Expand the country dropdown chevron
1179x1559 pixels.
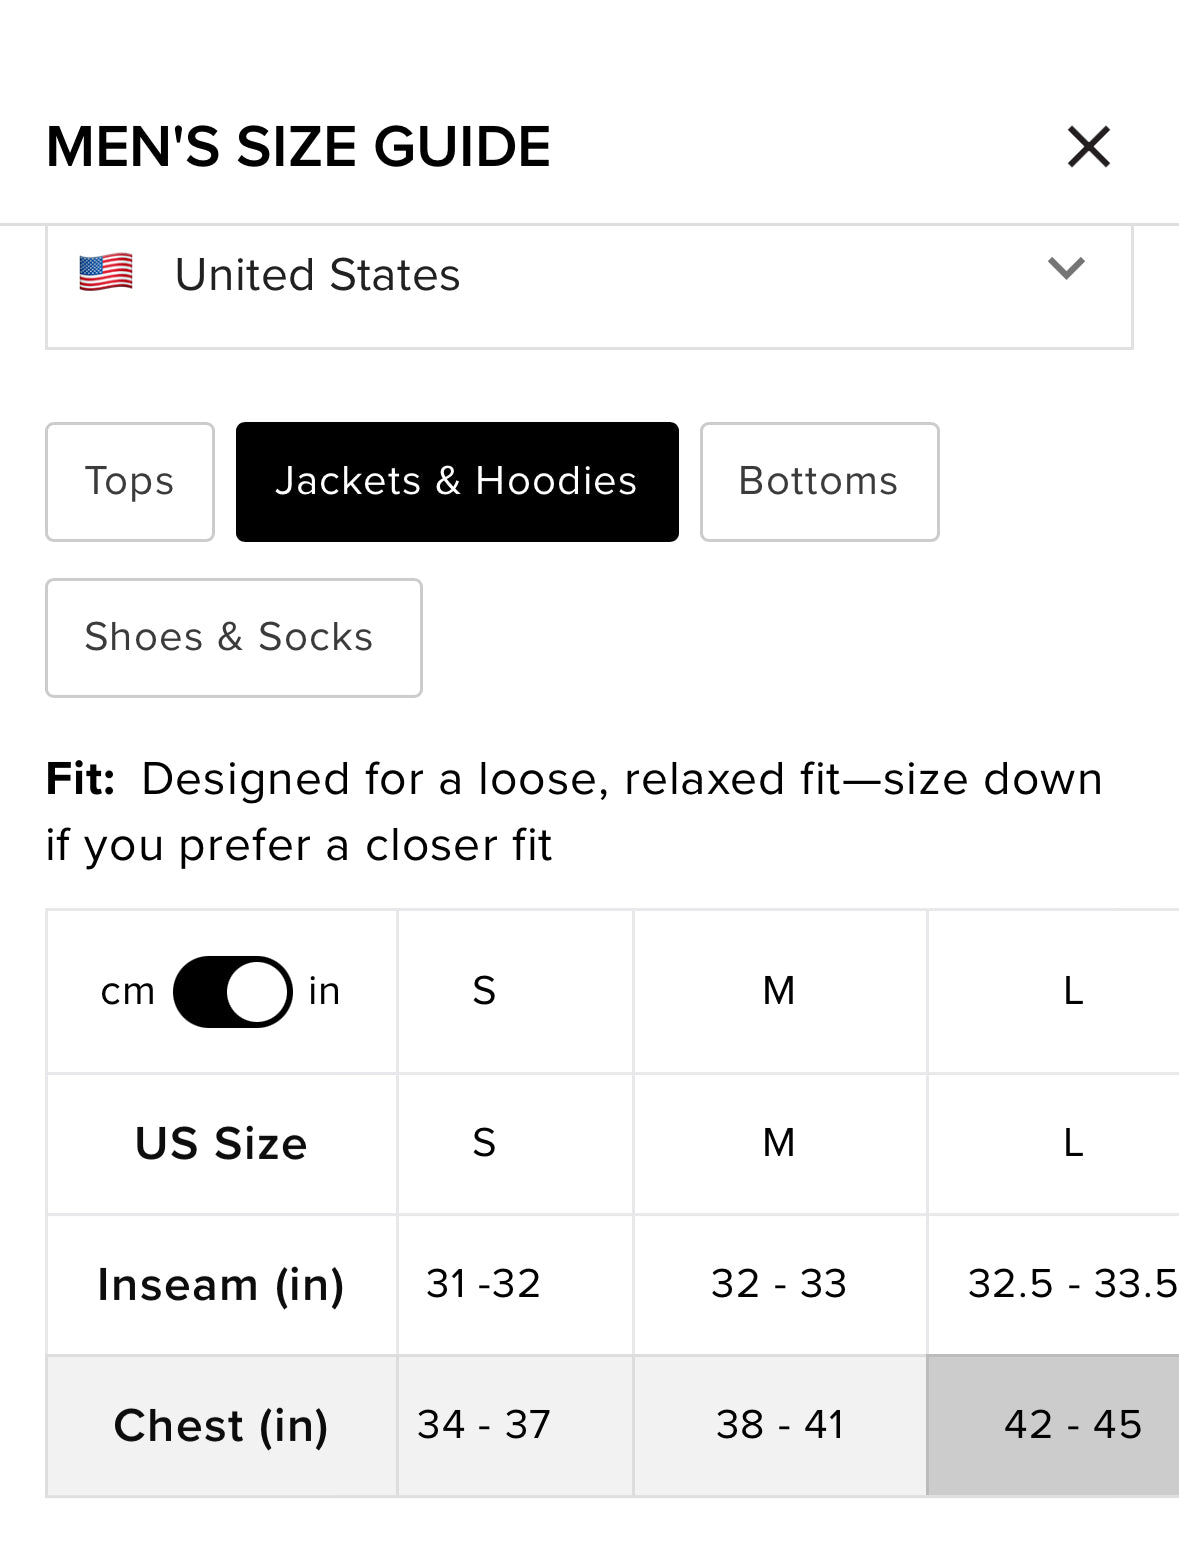[1066, 268]
